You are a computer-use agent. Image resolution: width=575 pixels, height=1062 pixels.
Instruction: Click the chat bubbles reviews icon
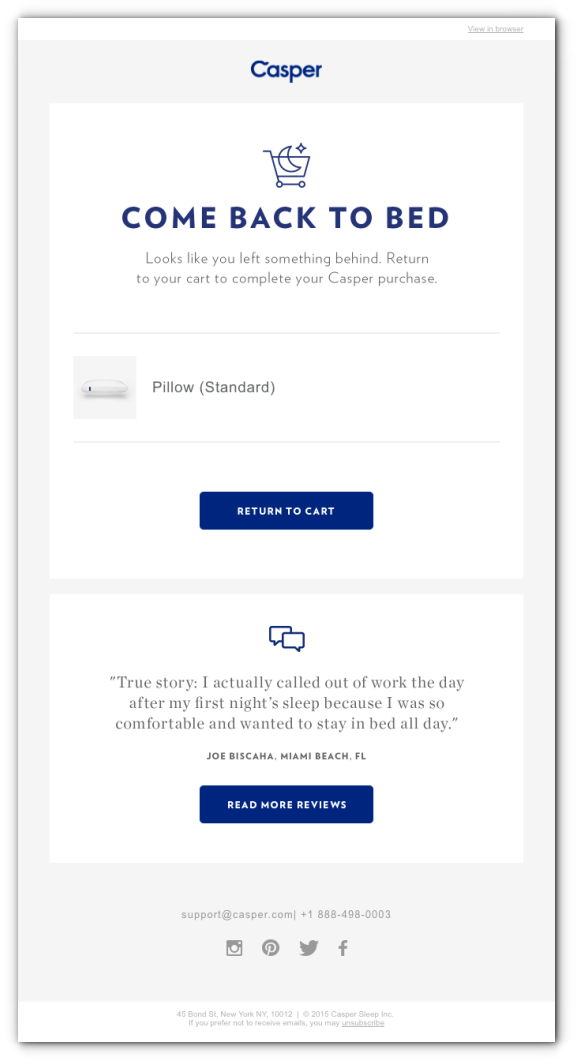[287, 639]
